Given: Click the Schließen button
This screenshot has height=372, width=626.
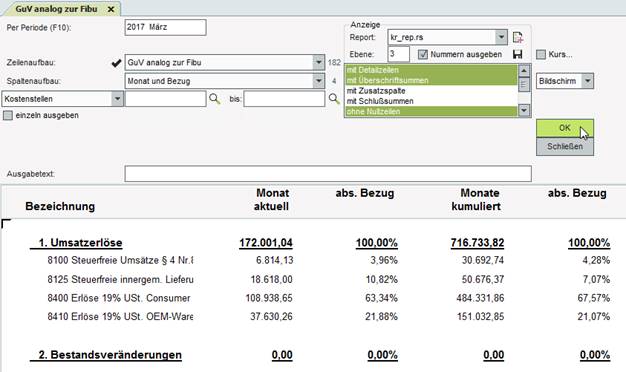Looking at the screenshot, I should (x=565, y=146).
